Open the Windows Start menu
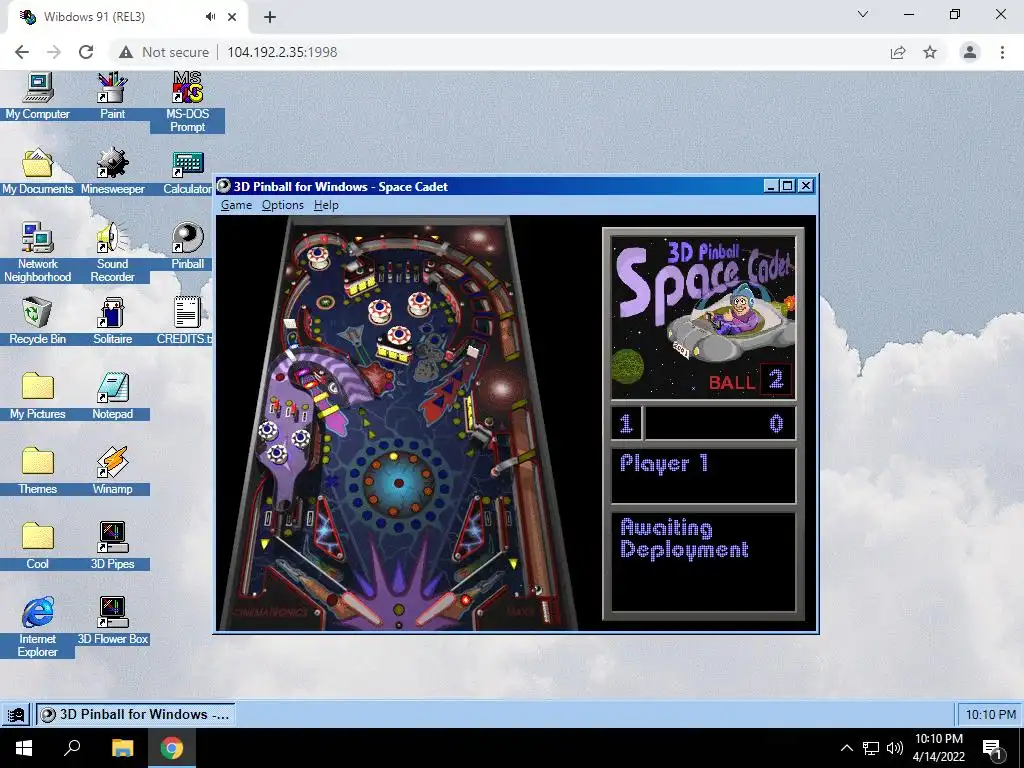The width and height of the screenshot is (1024, 768). click(x=24, y=748)
